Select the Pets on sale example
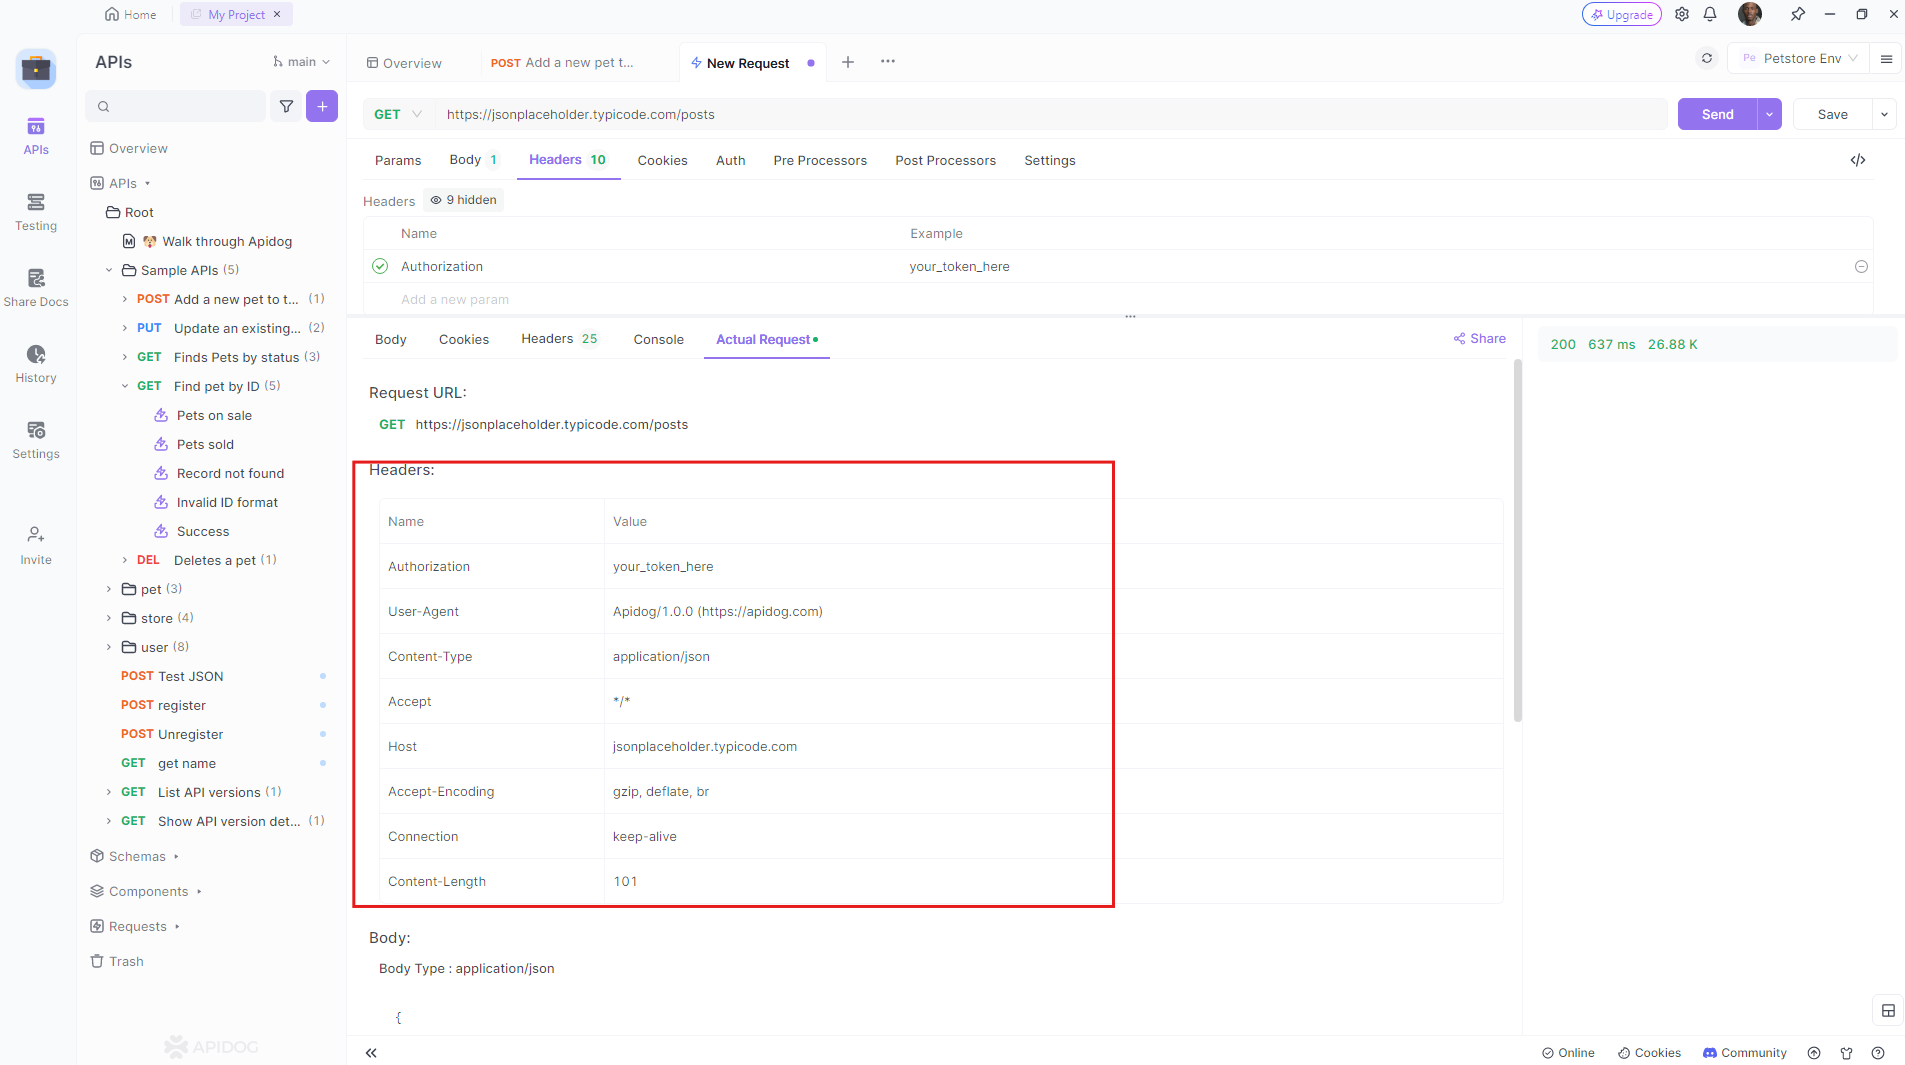 (x=214, y=415)
